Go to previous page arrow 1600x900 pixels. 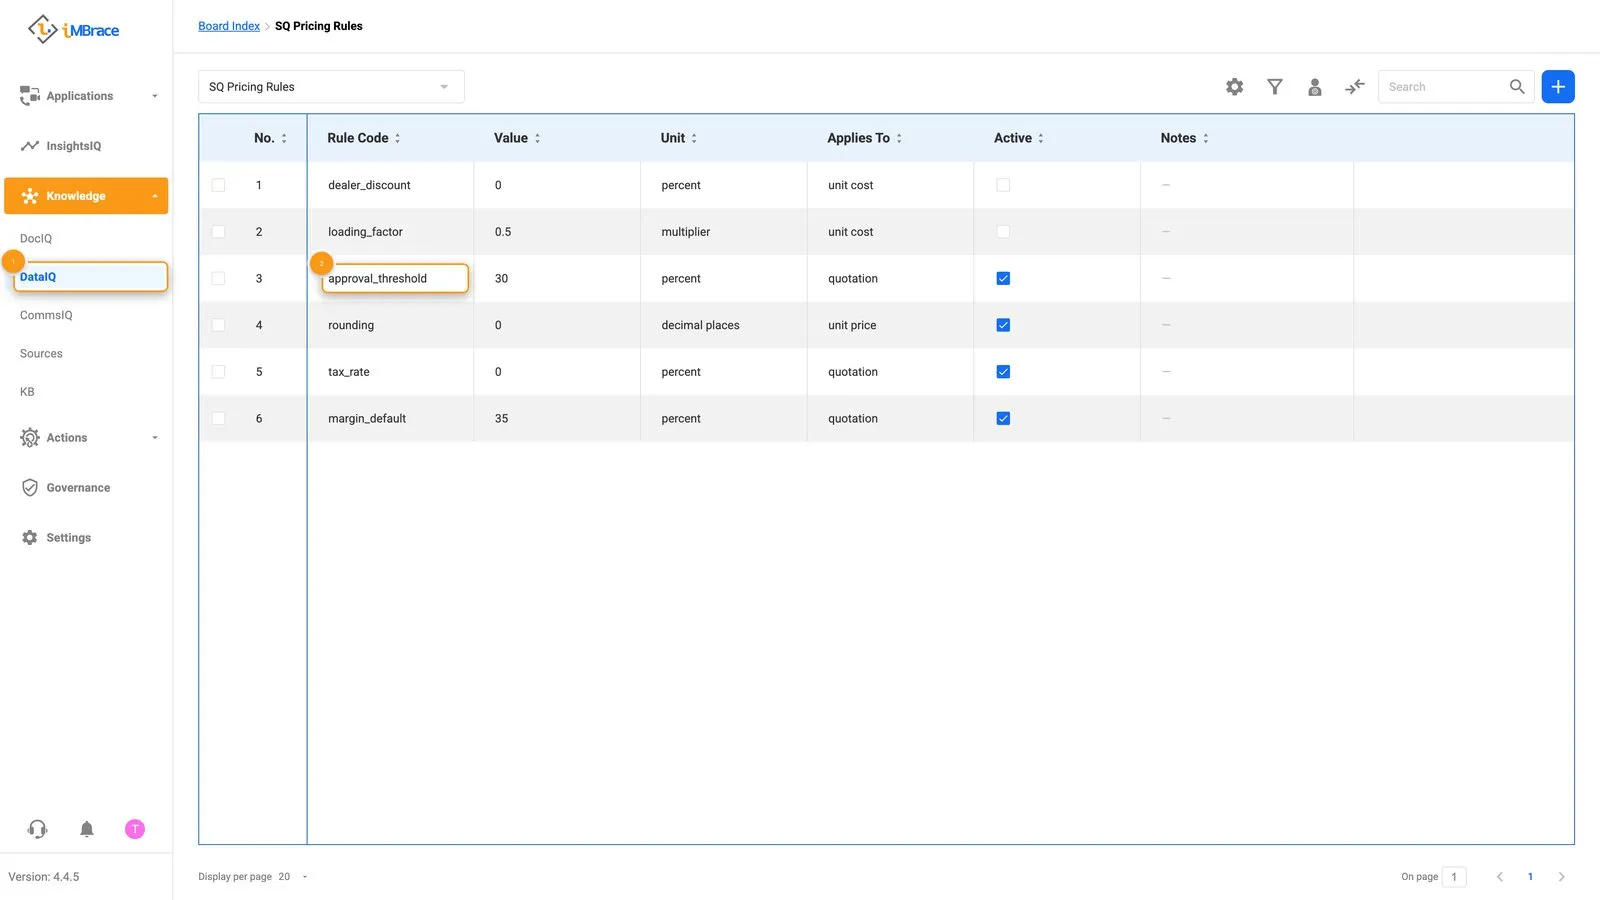click(1500, 877)
